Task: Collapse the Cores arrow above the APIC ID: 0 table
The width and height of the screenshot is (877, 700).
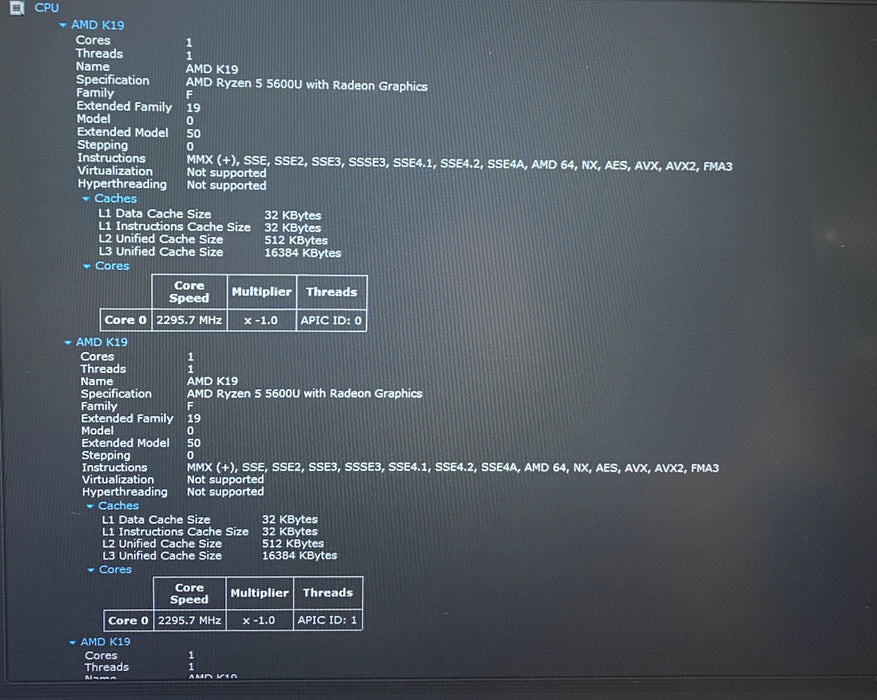Action: [x=87, y=266]
